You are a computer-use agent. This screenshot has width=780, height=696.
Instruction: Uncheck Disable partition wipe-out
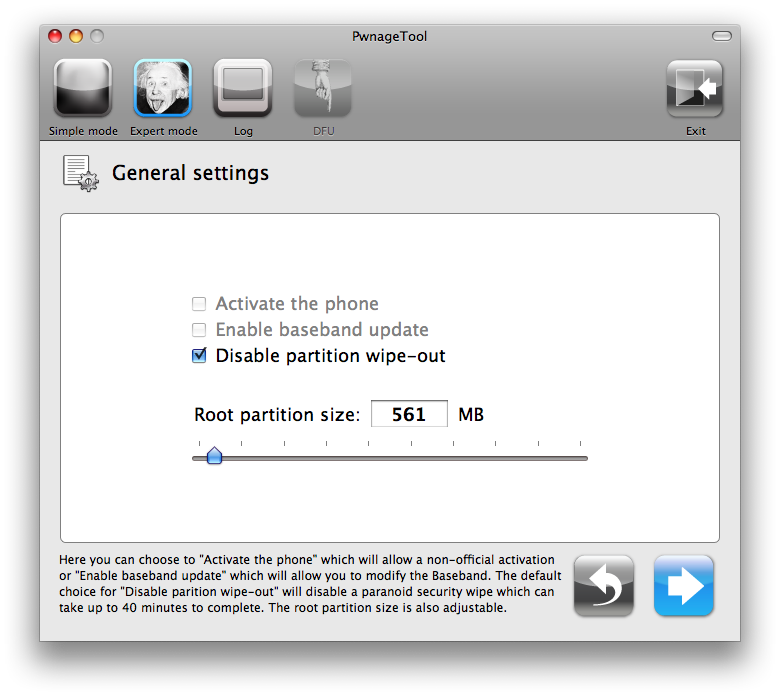click(x=199, y=356)
